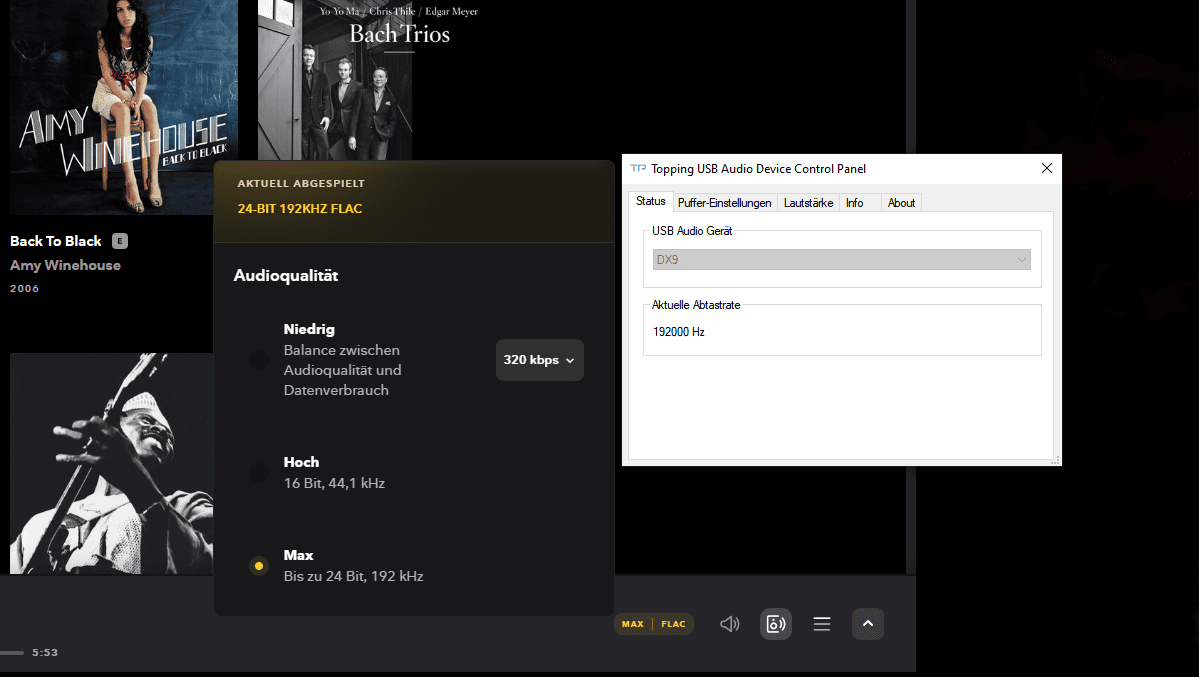
Task: Close the Topping control panel window
Action: pyautogui.click(x=1047, y=168)
